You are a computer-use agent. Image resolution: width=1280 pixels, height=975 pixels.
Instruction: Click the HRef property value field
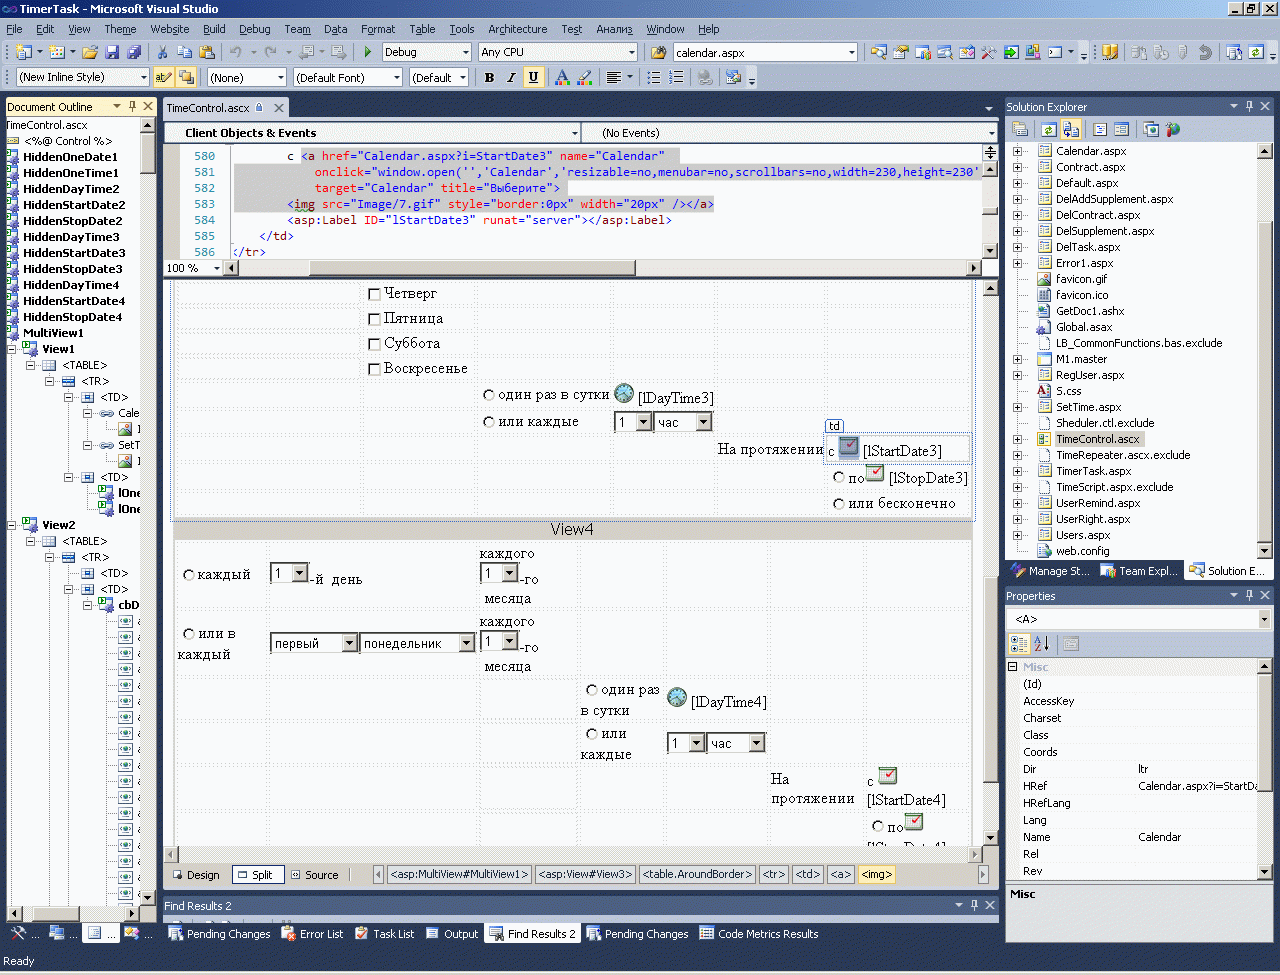[x=1195, y=786]
